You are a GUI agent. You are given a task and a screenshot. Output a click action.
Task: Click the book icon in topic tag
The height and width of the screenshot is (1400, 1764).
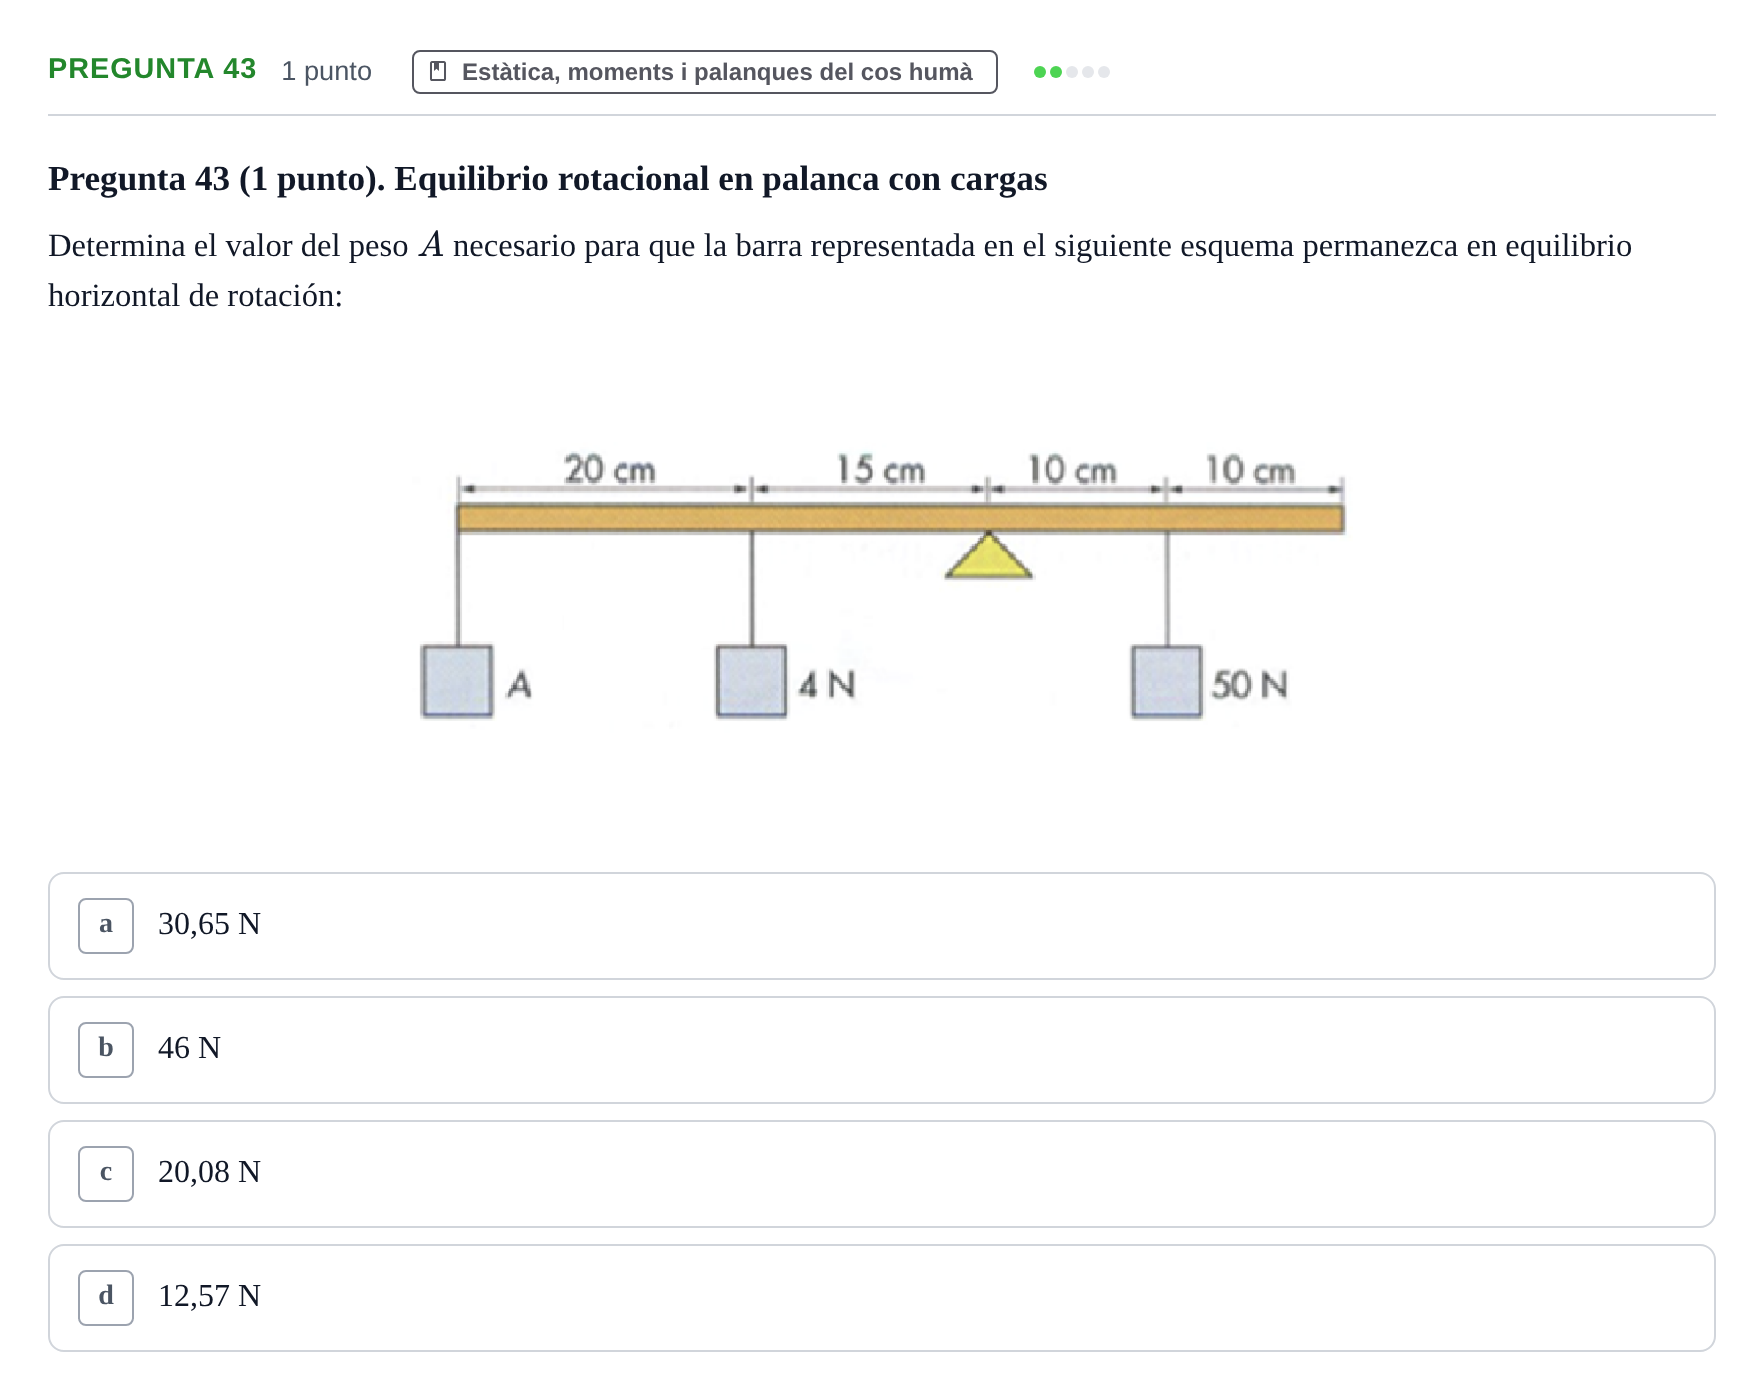pyautogui.click(x=438, y=72)
